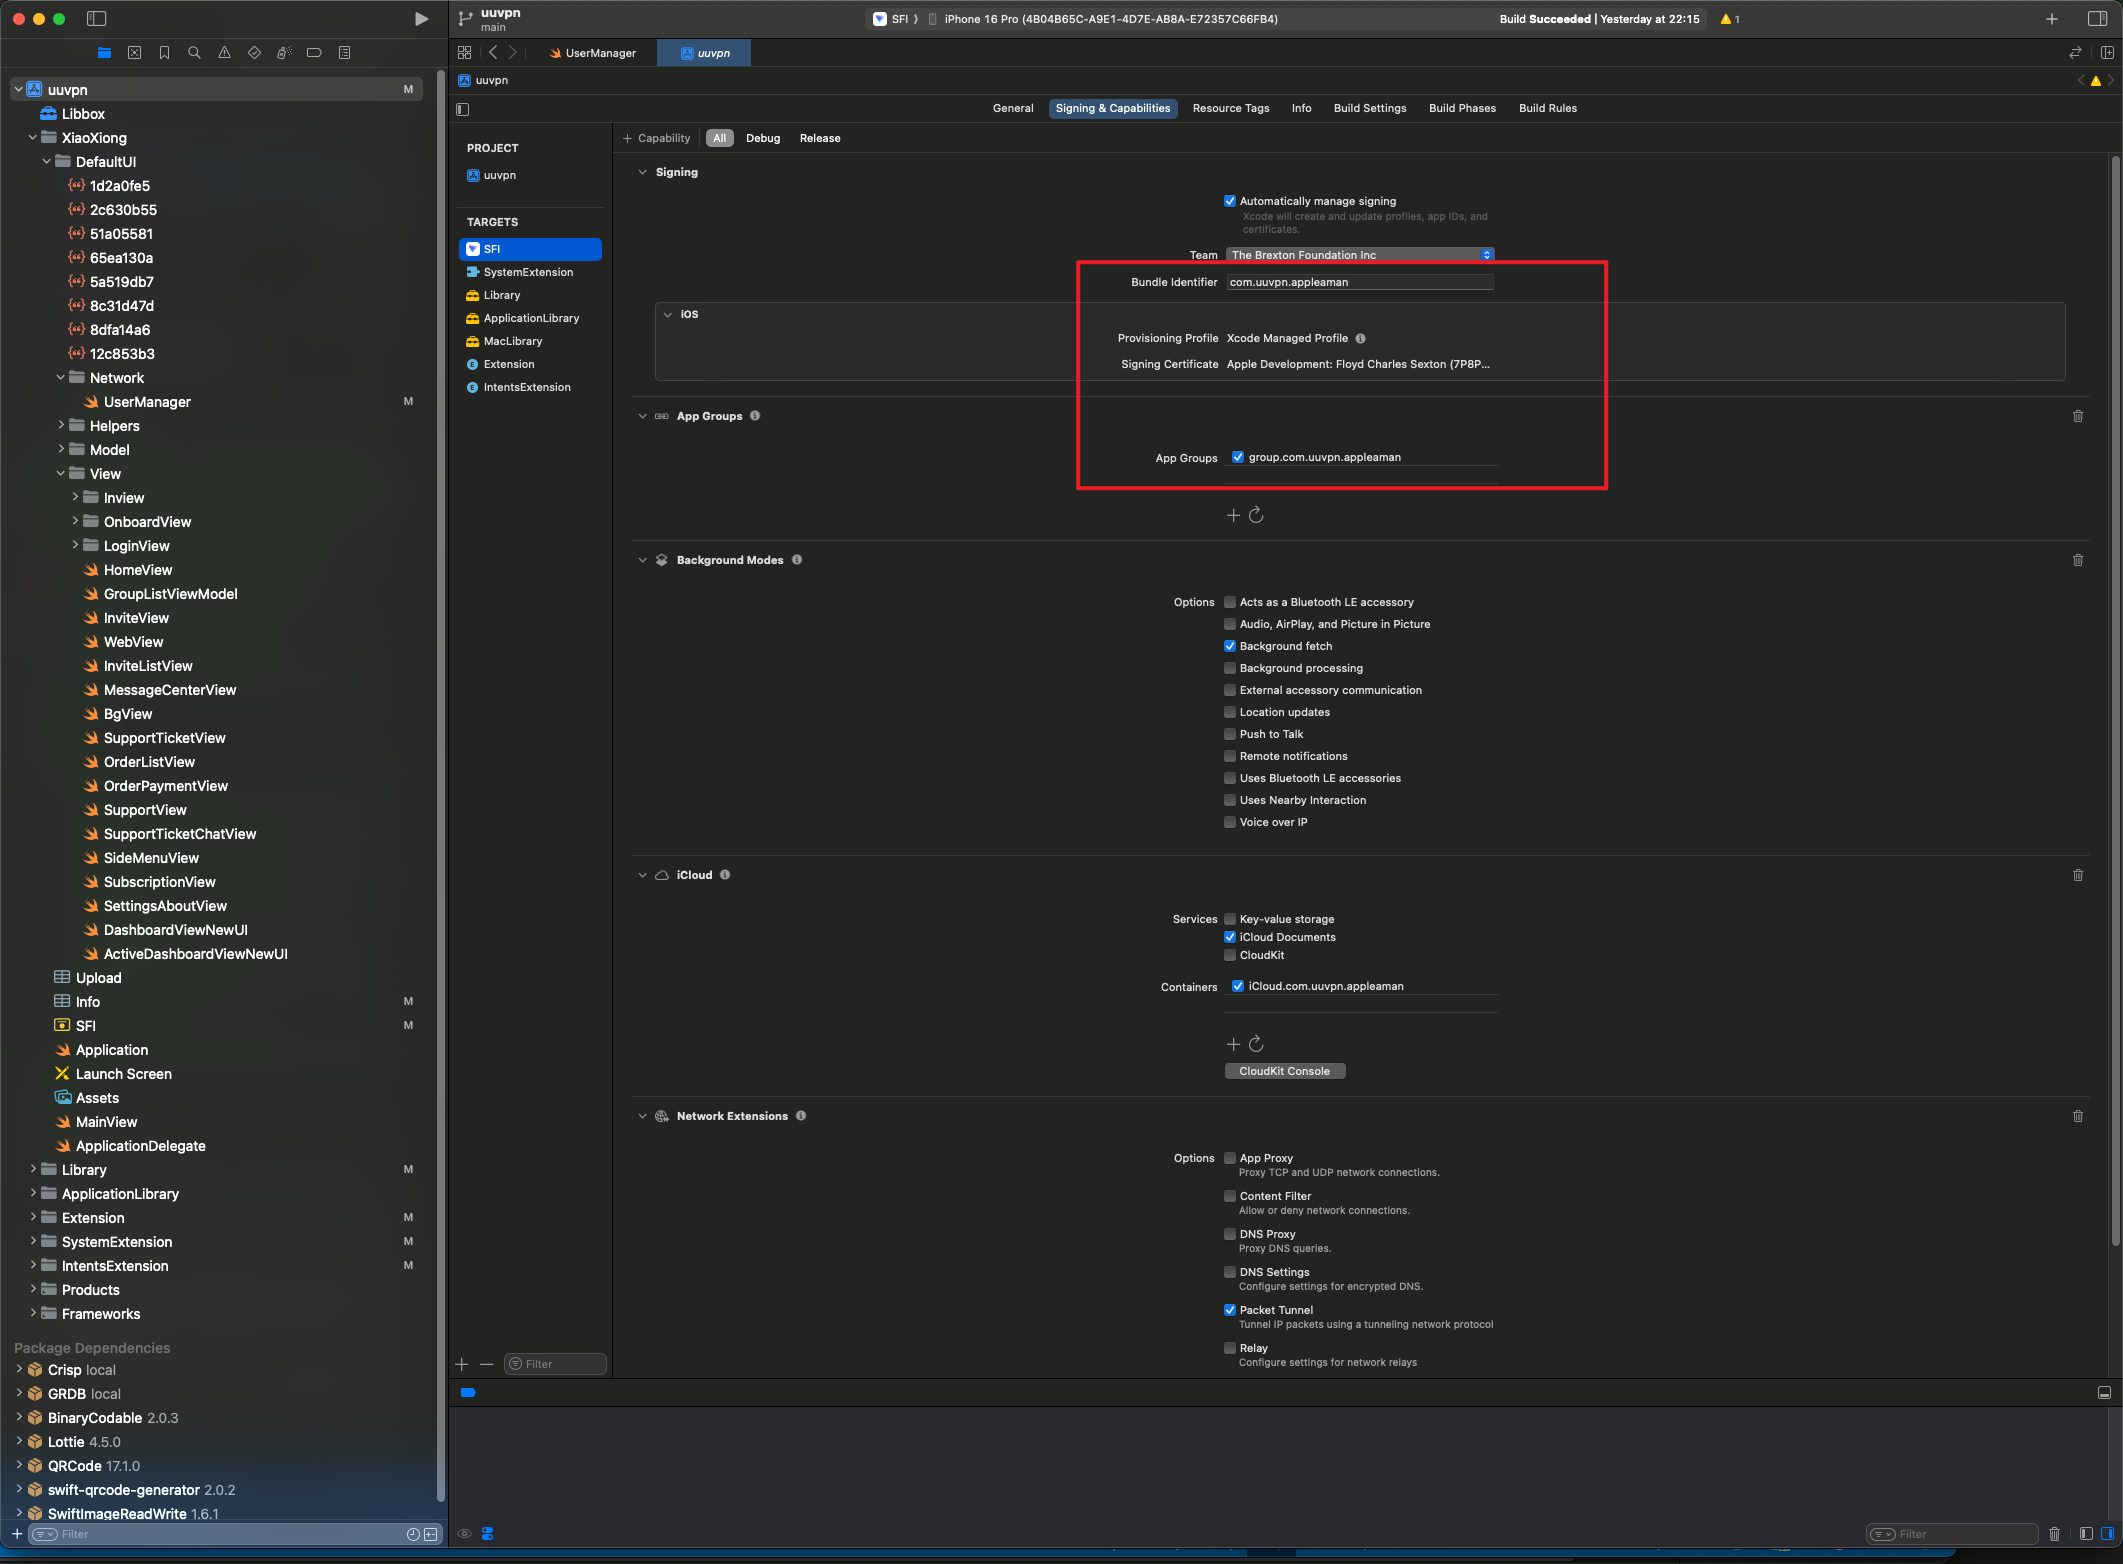Refresh the iCloud containers list
This screenshot has height=1564, width=2123.
pyautogui.click(x=1257, y=1044)
